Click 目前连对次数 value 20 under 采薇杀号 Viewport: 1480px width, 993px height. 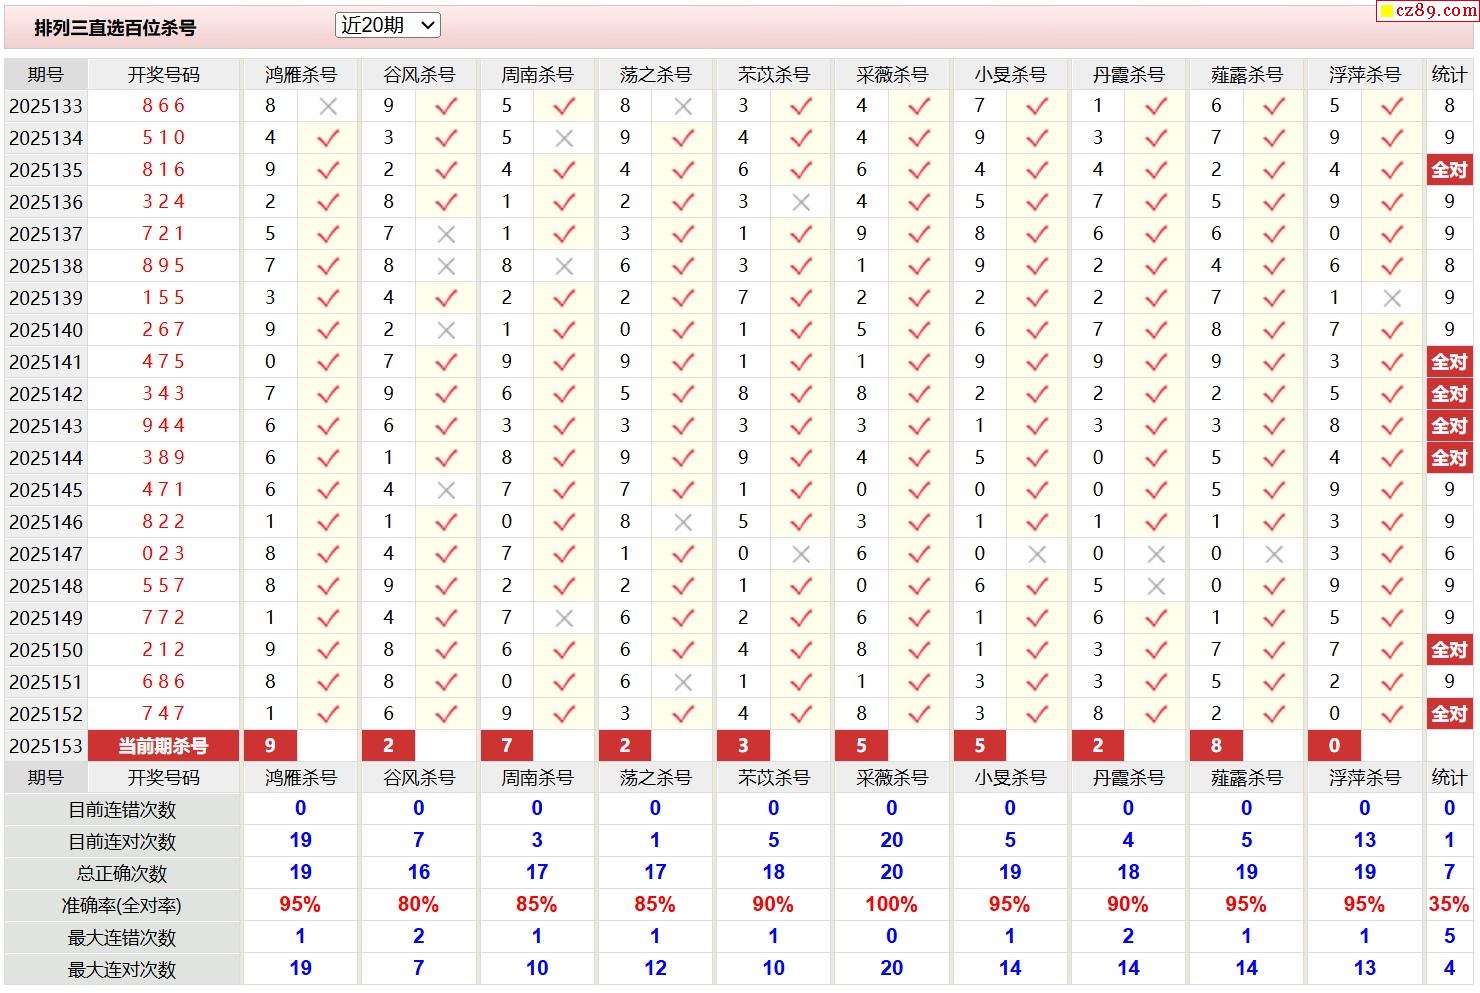[x=891, y=841]
